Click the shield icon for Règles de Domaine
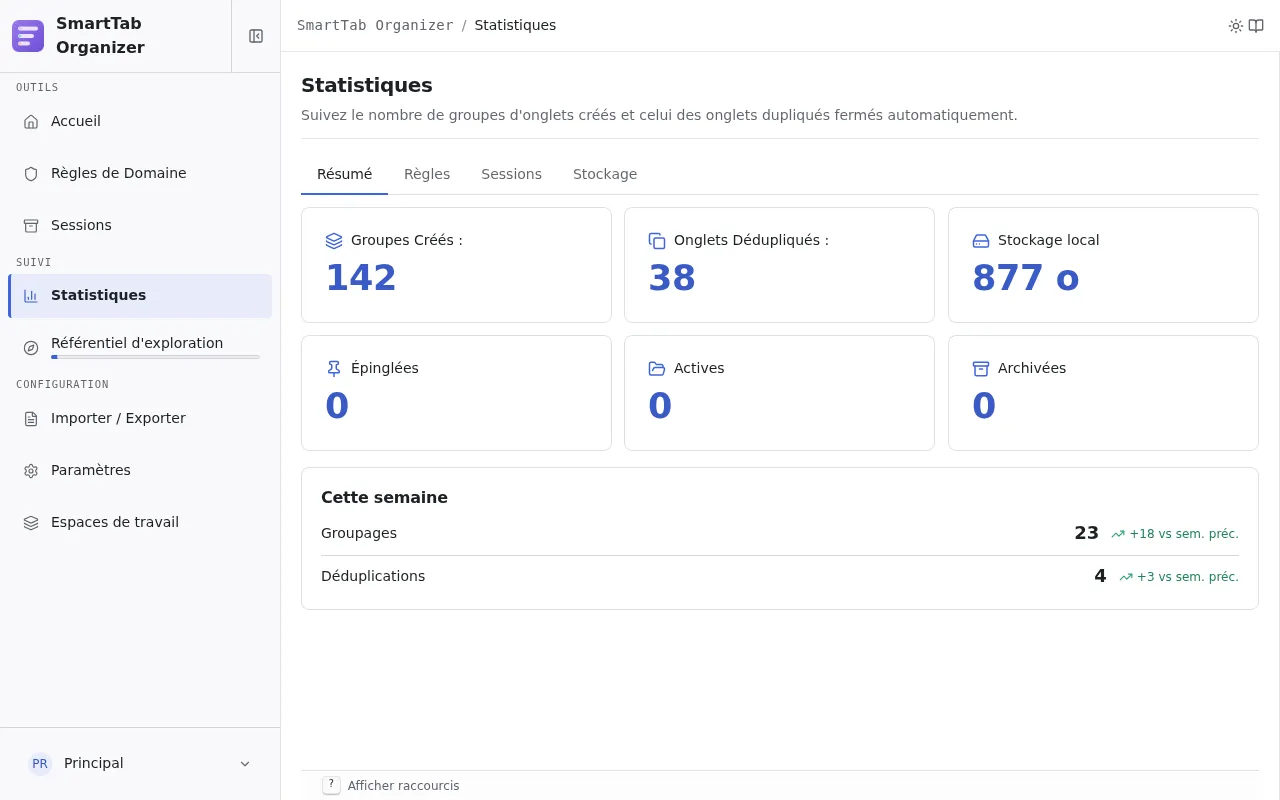The height and width of the screenshot is (800, 1280). coord(31,174)
